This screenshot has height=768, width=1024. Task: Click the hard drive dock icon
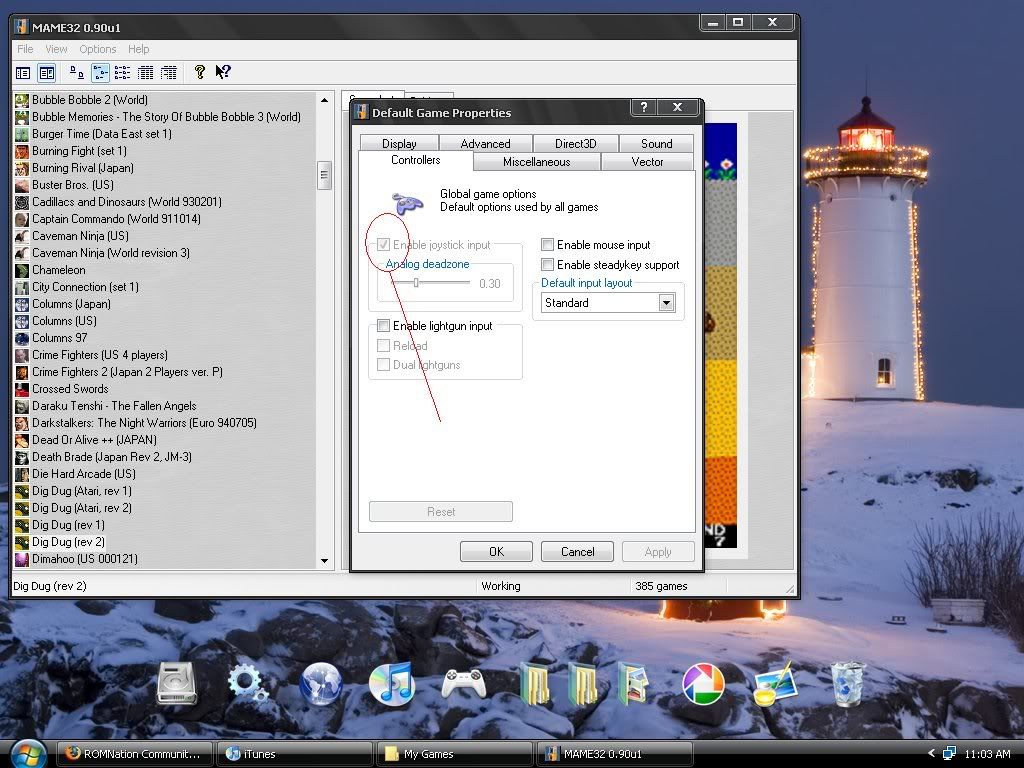click(x=176, y=684)
